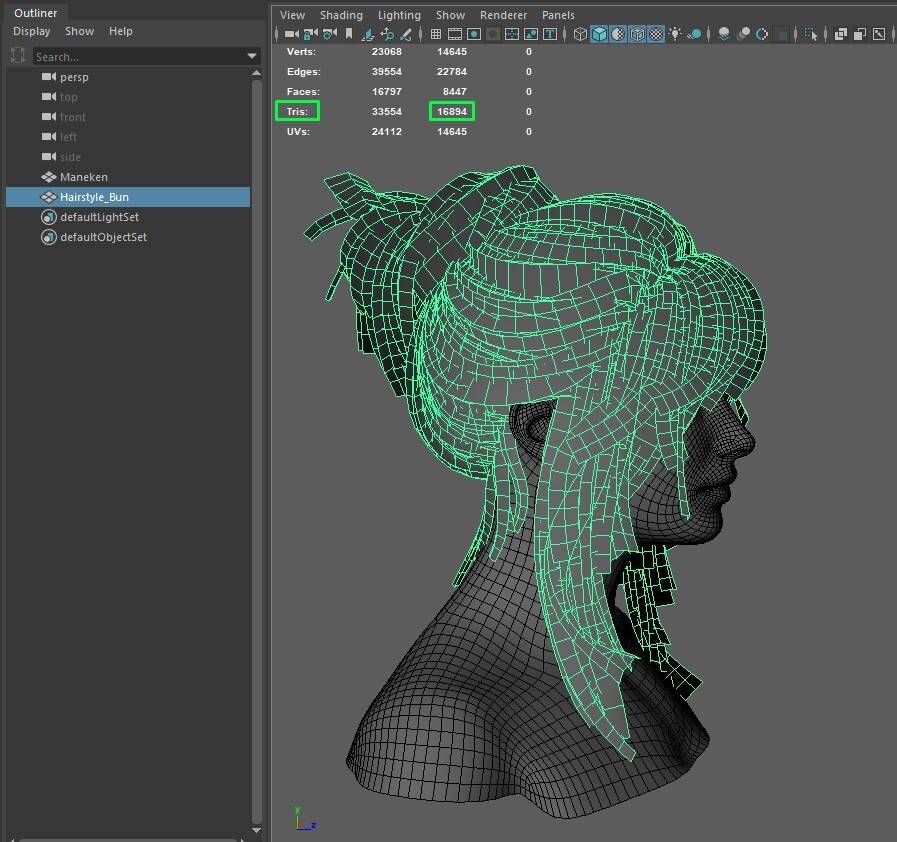Screen dimensions: 897x842
Task: Open the Shading menu
Action: (341, 15)
